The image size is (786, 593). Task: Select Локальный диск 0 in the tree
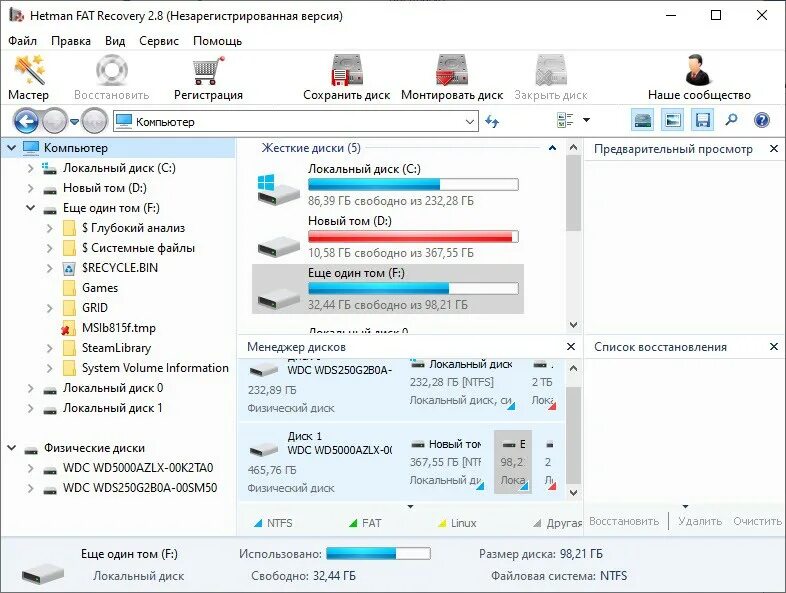(113, 388)
